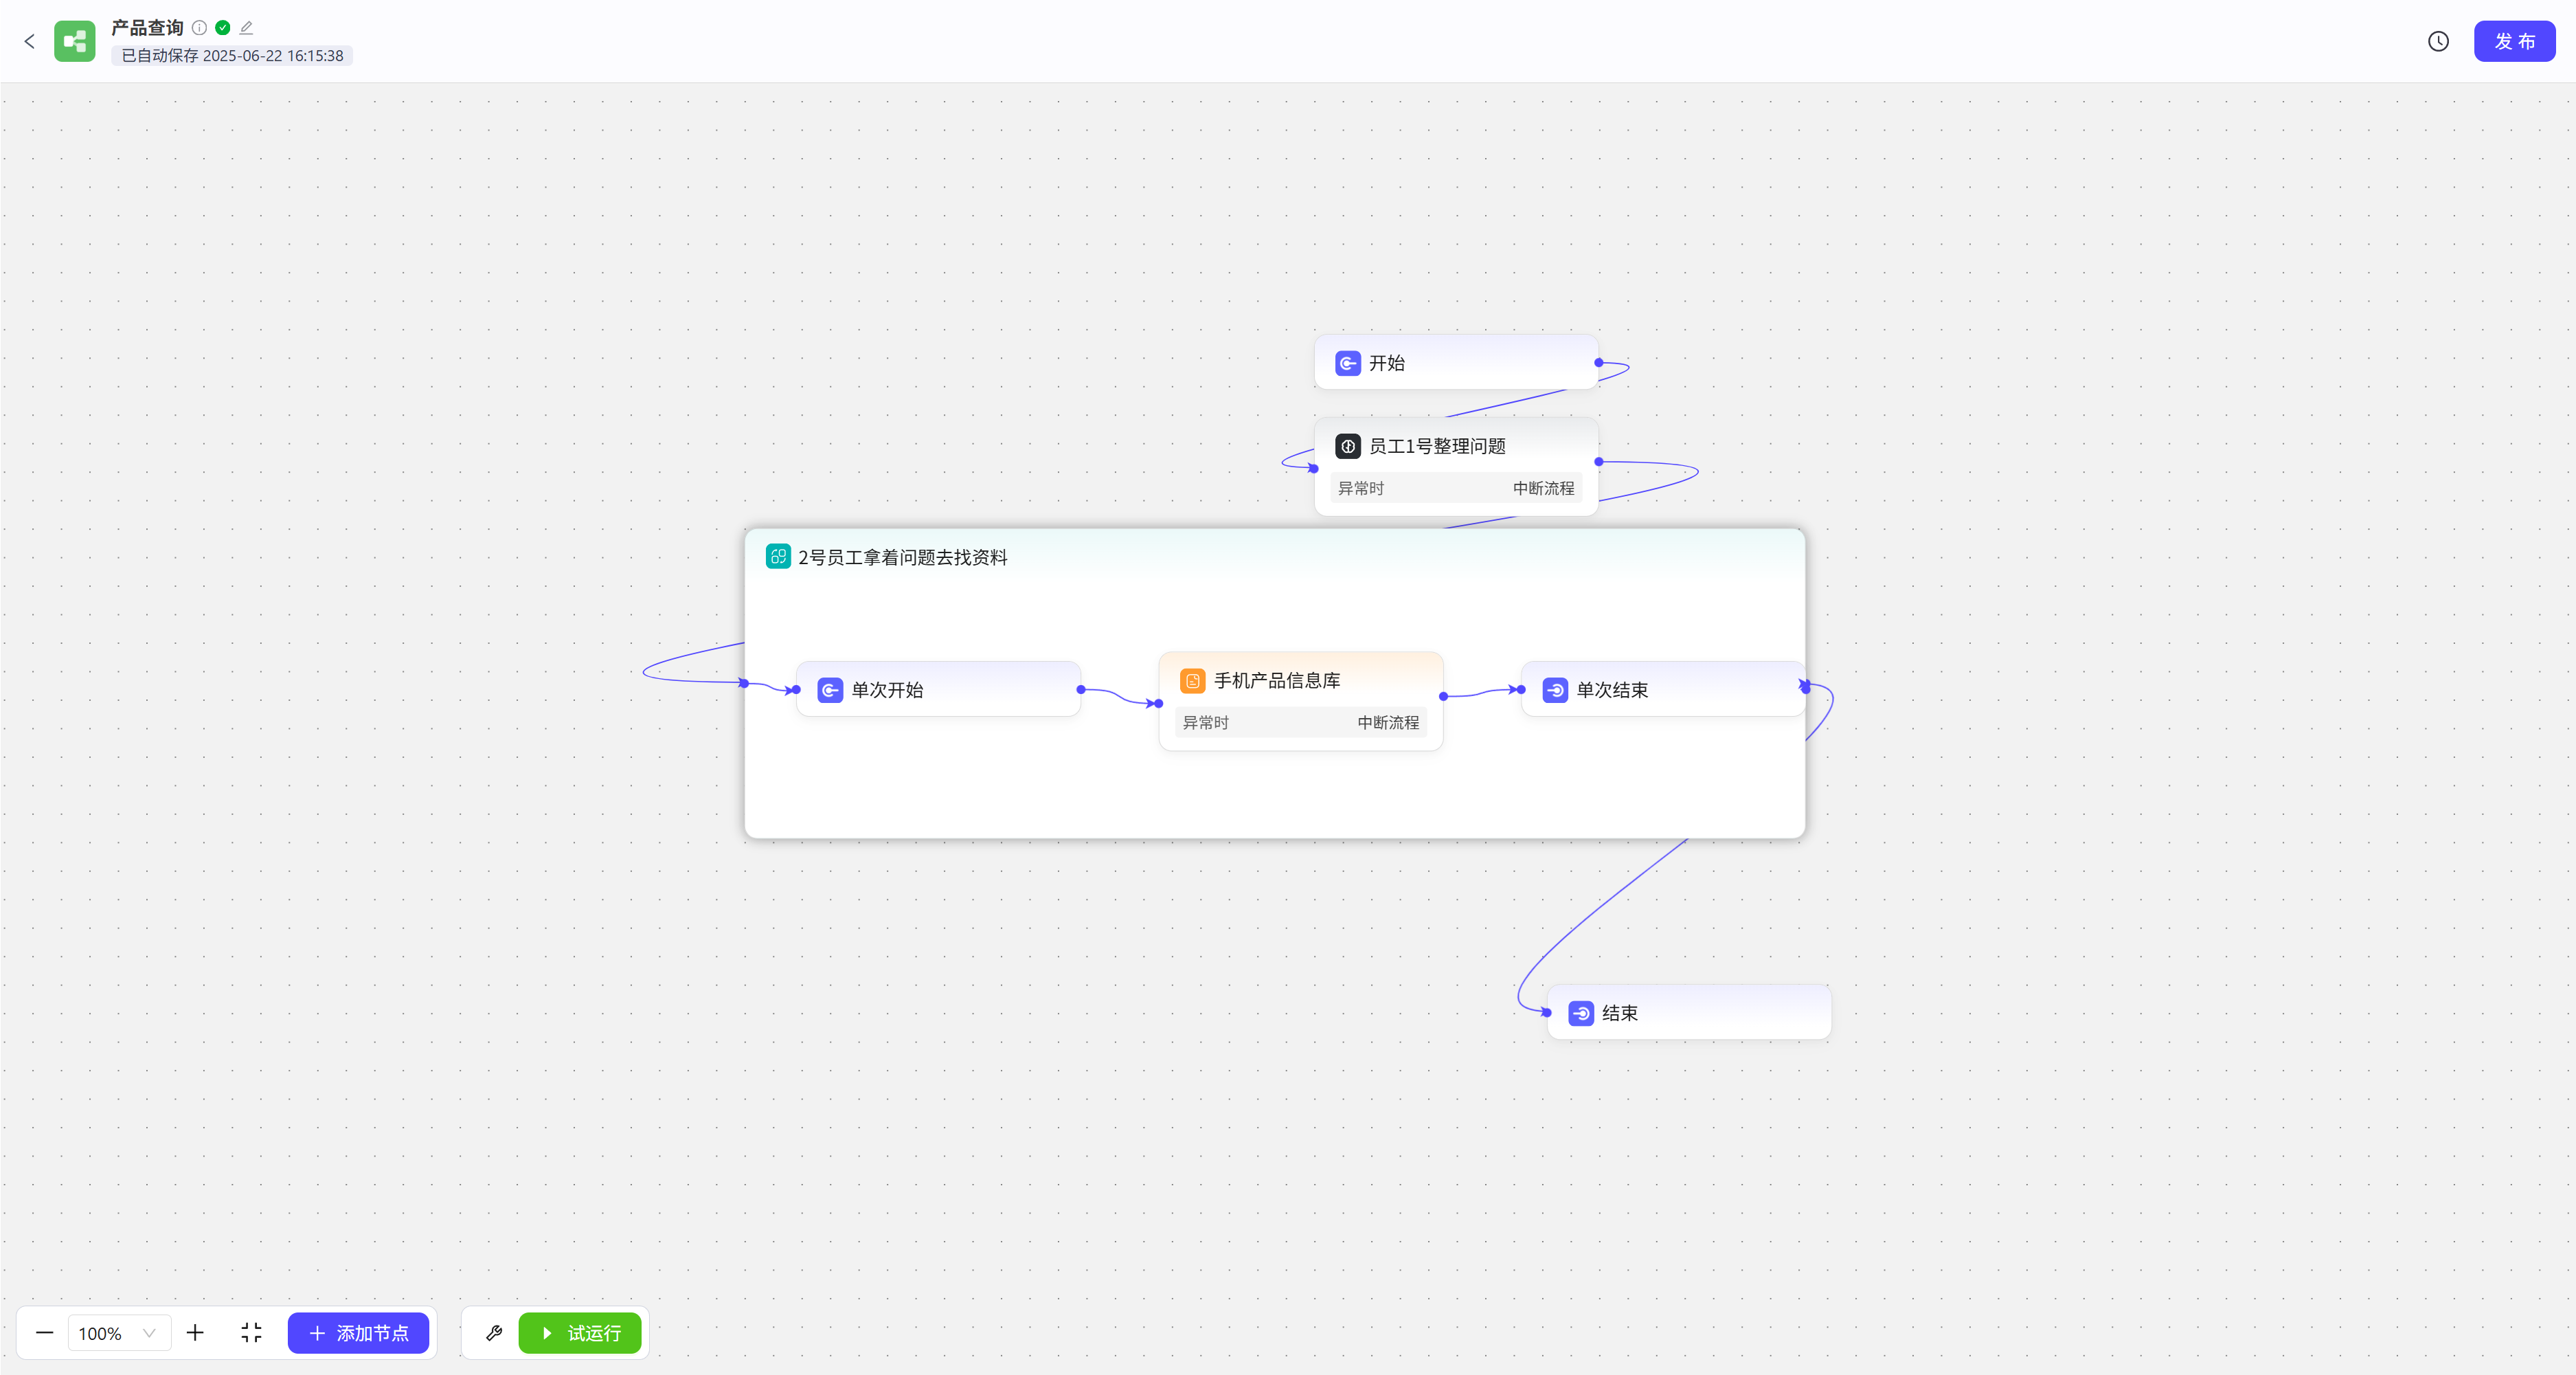
Task: Click the 员工1号整理问题 black node icon
Action: 1347,446
